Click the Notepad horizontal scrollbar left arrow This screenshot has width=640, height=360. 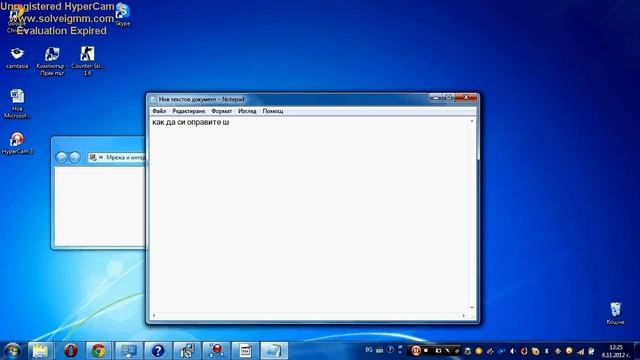click(154, 316)
